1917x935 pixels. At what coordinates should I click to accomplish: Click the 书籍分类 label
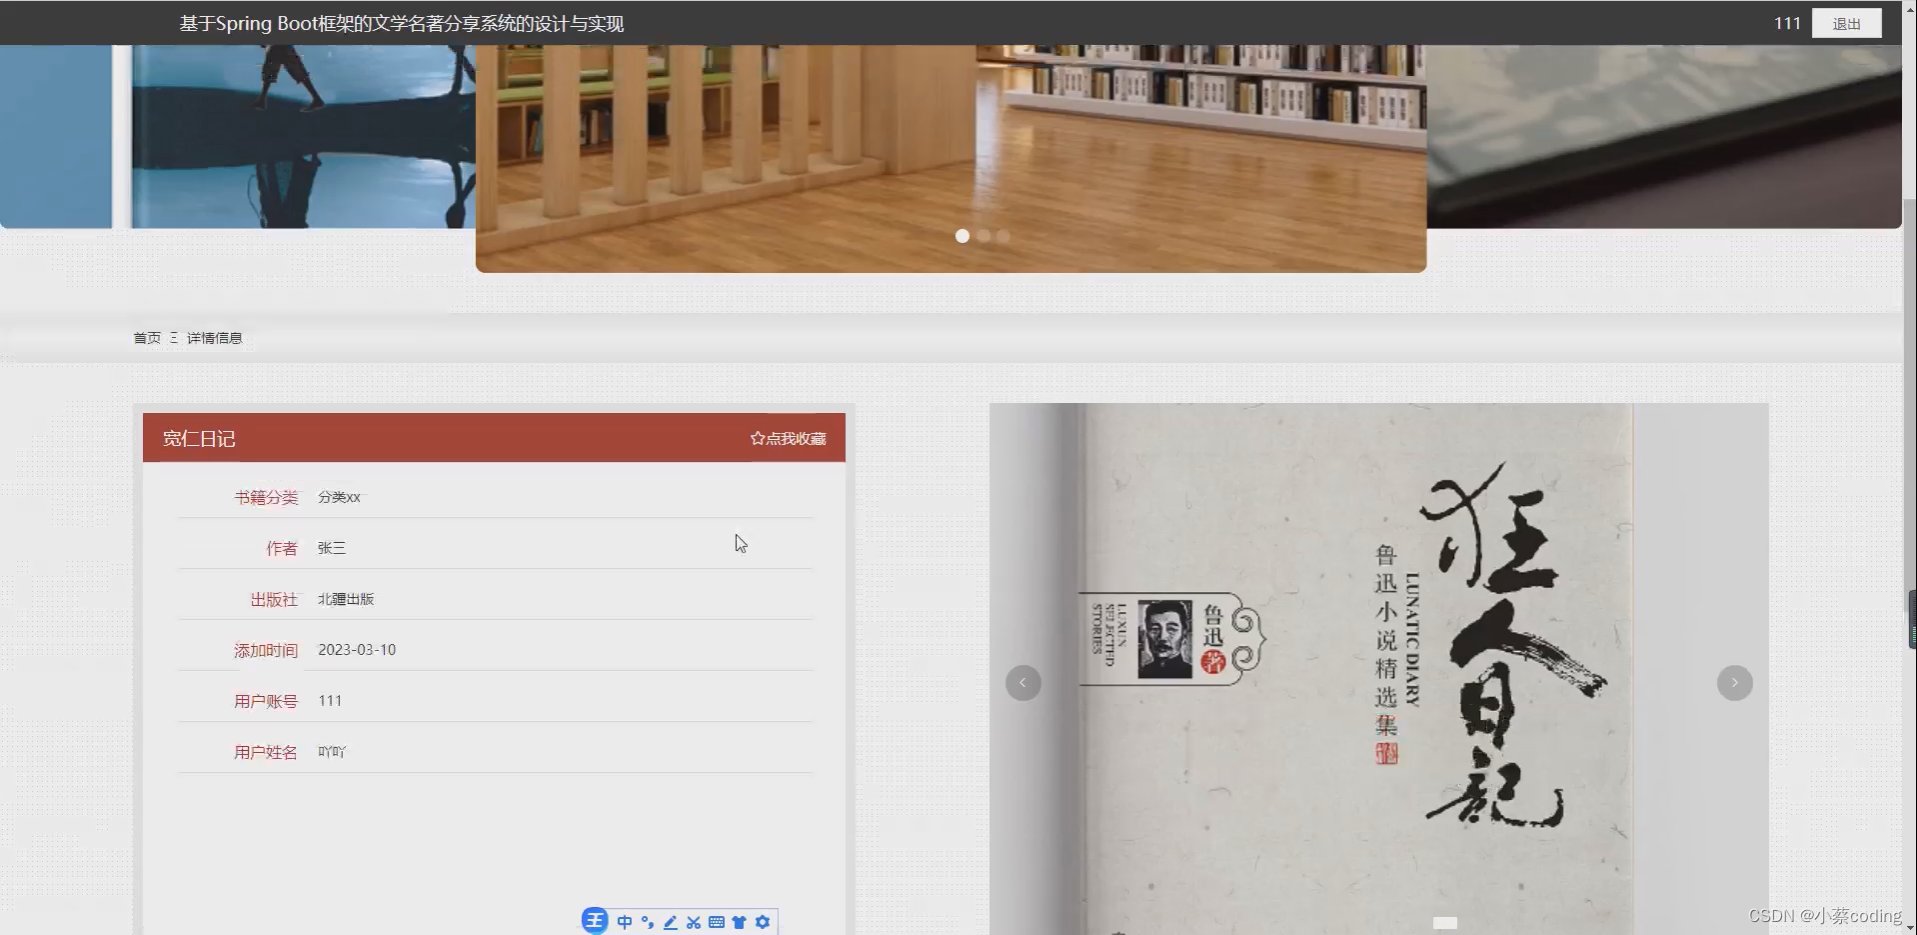click(266, 497)
